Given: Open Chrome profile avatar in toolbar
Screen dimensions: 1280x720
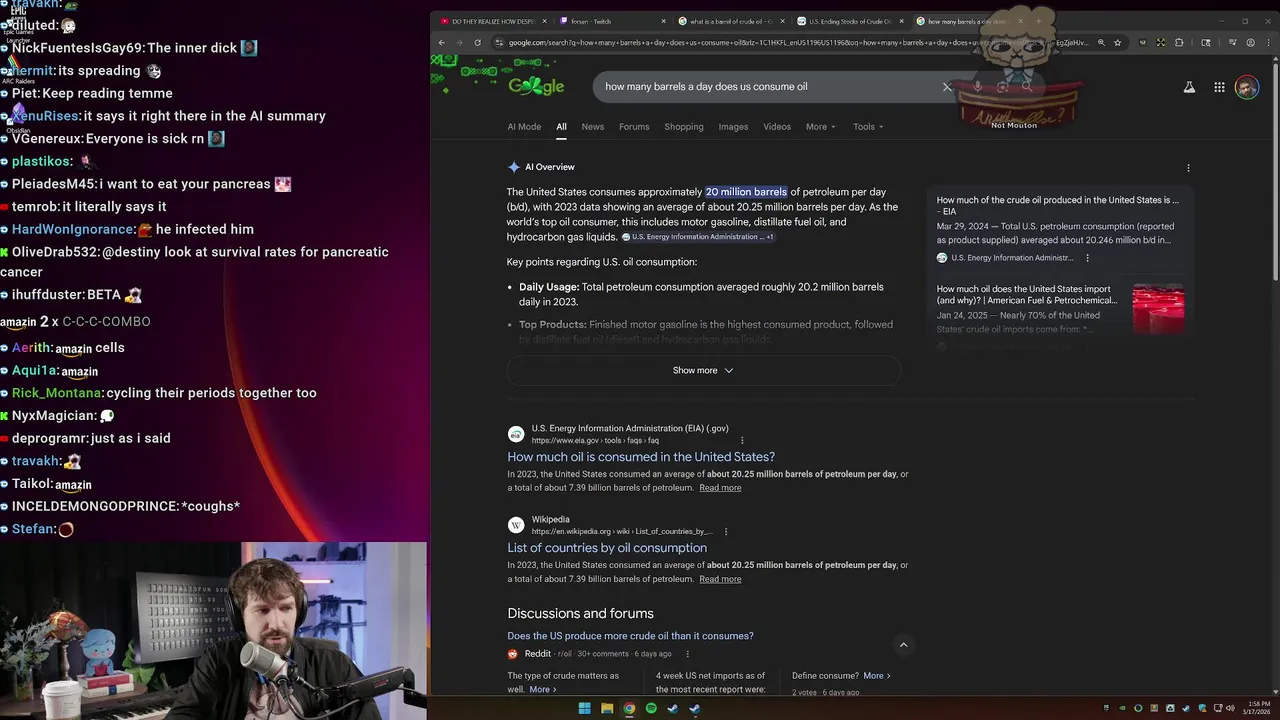Looking at the screenshot, I should tap(1250, 43).
